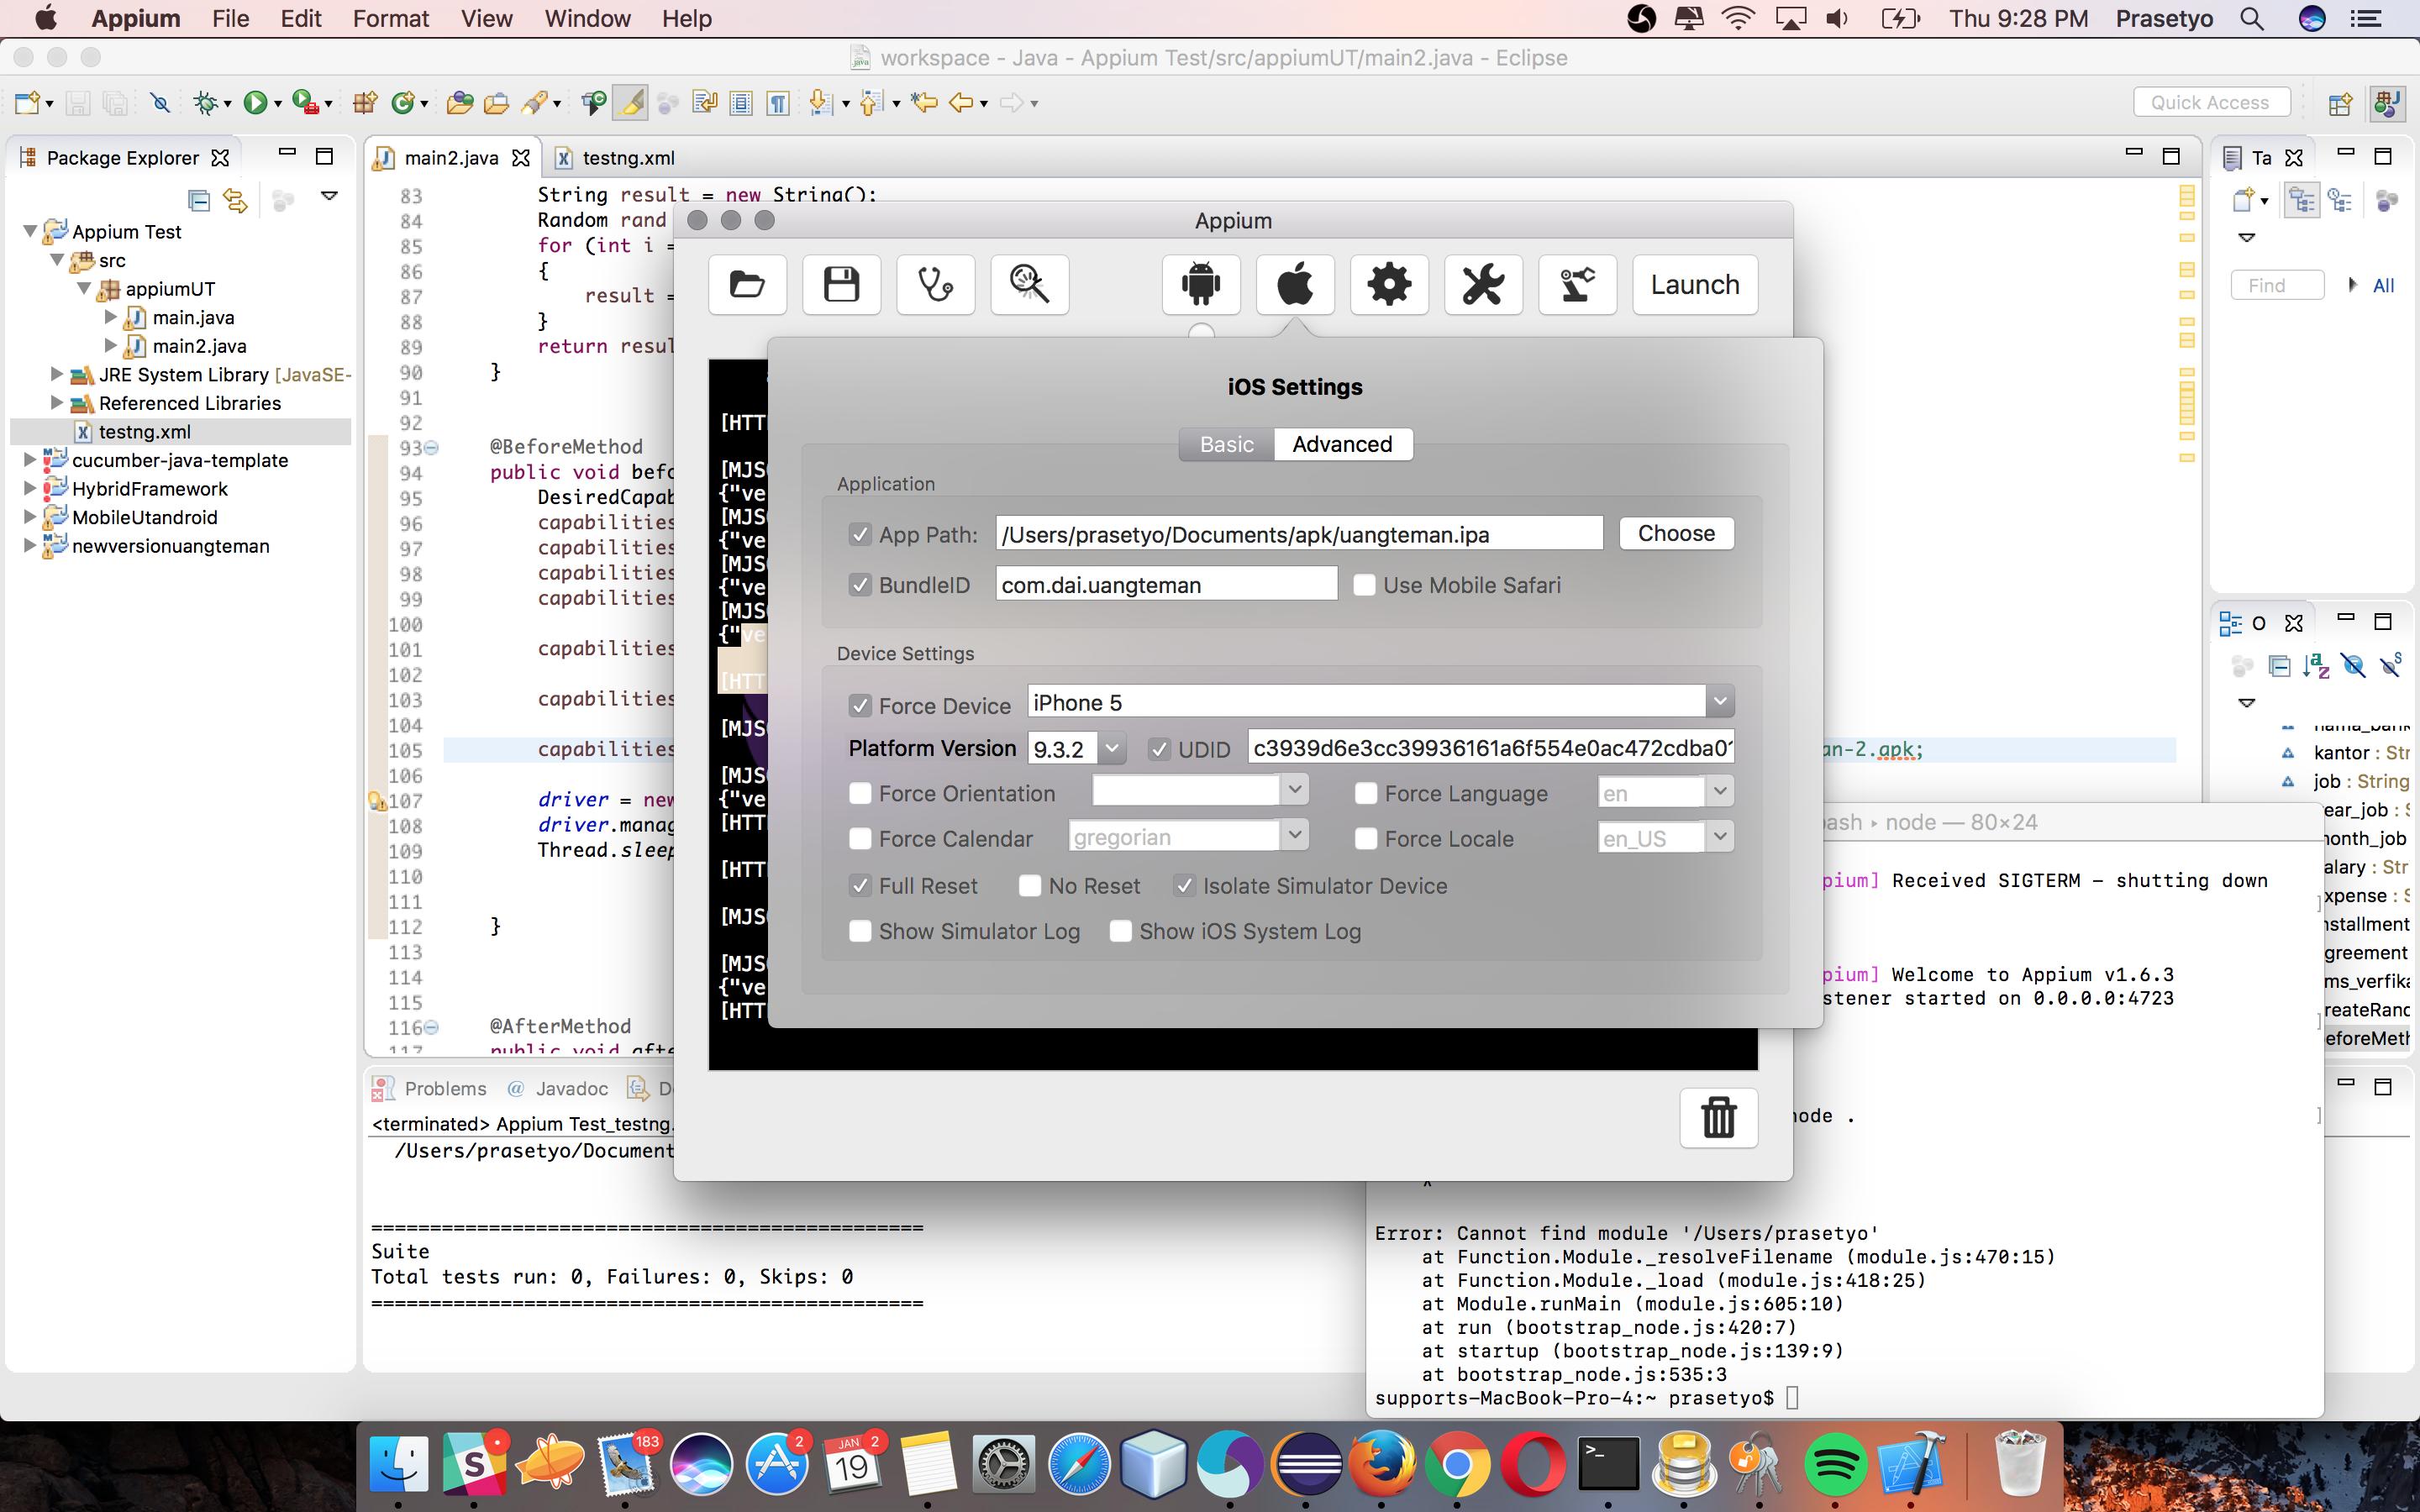
Task: Open Spotify from the dock
Action: [1835, 1464]
